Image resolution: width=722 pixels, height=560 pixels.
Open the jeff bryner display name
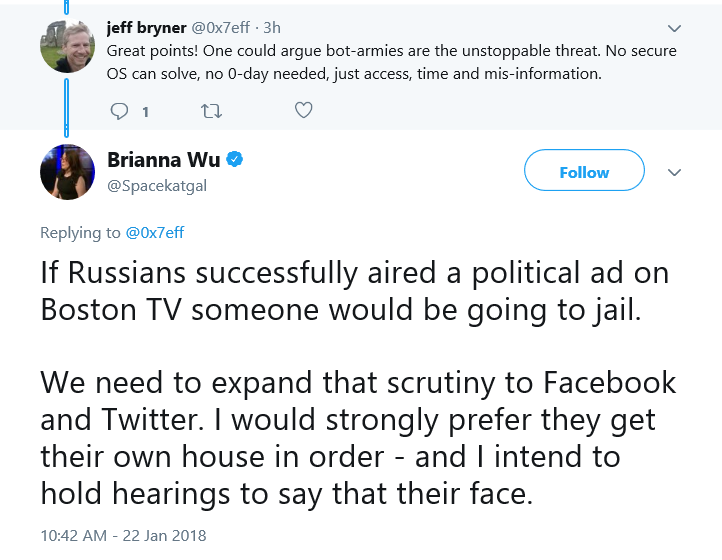[146, 28]
